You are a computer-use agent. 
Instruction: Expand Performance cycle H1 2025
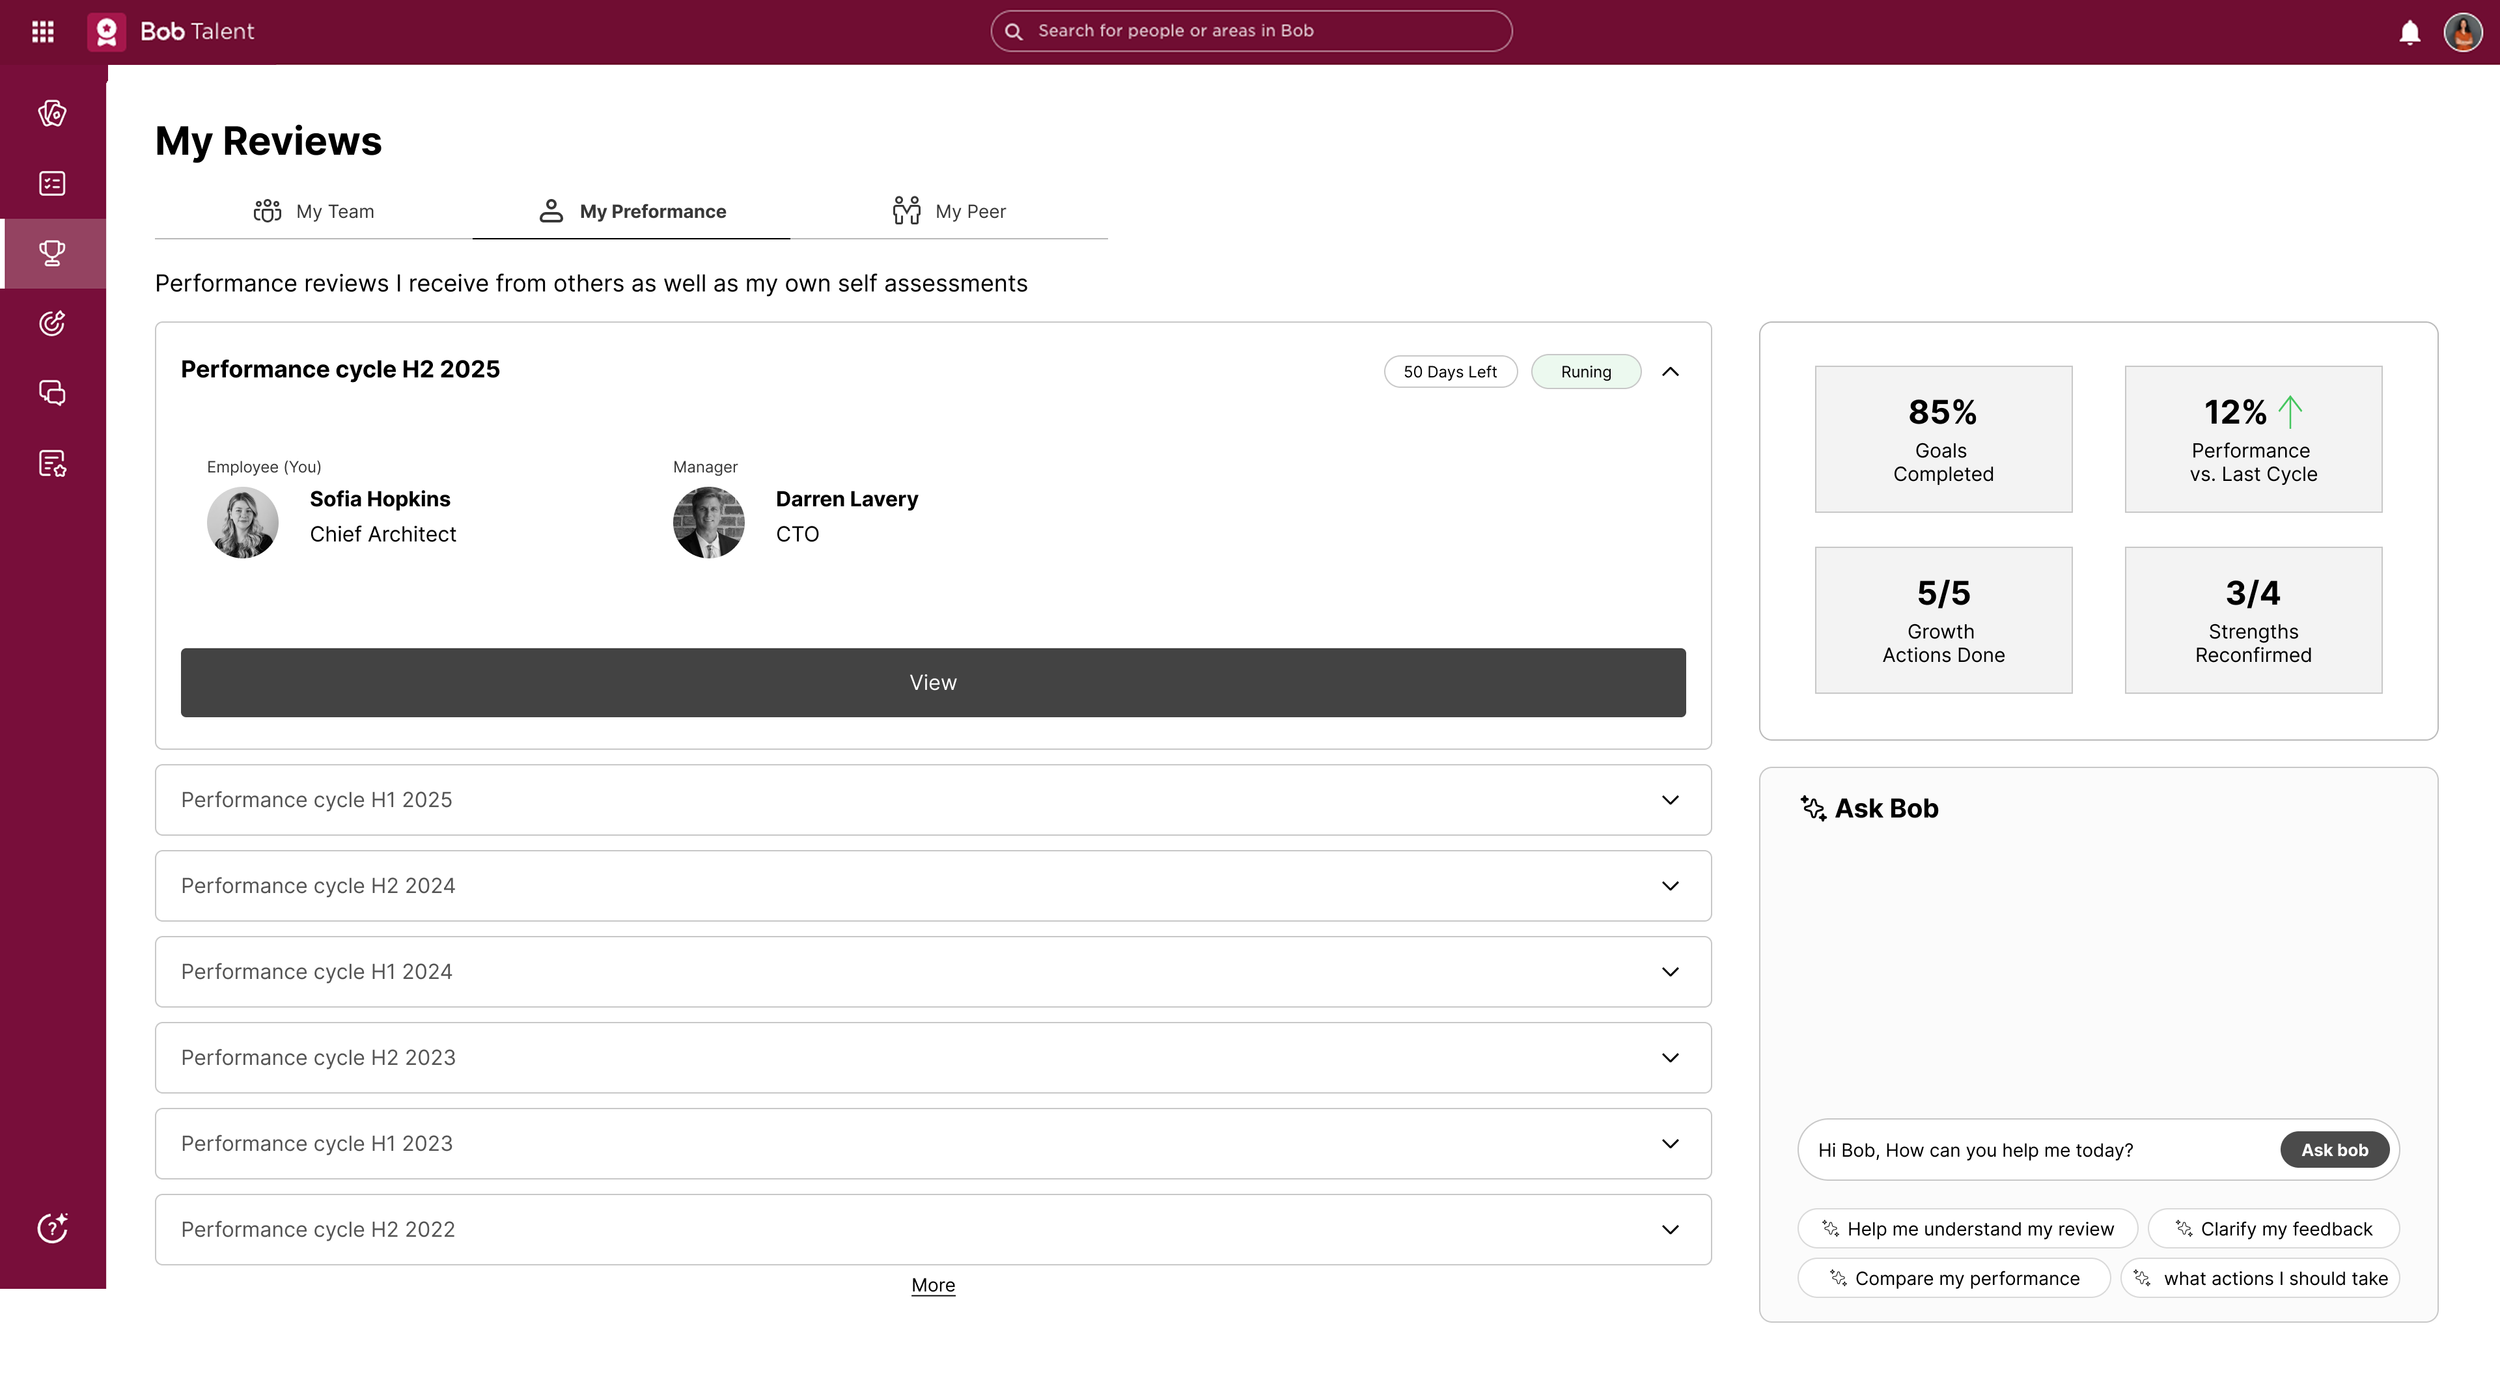click(1670, 800)
